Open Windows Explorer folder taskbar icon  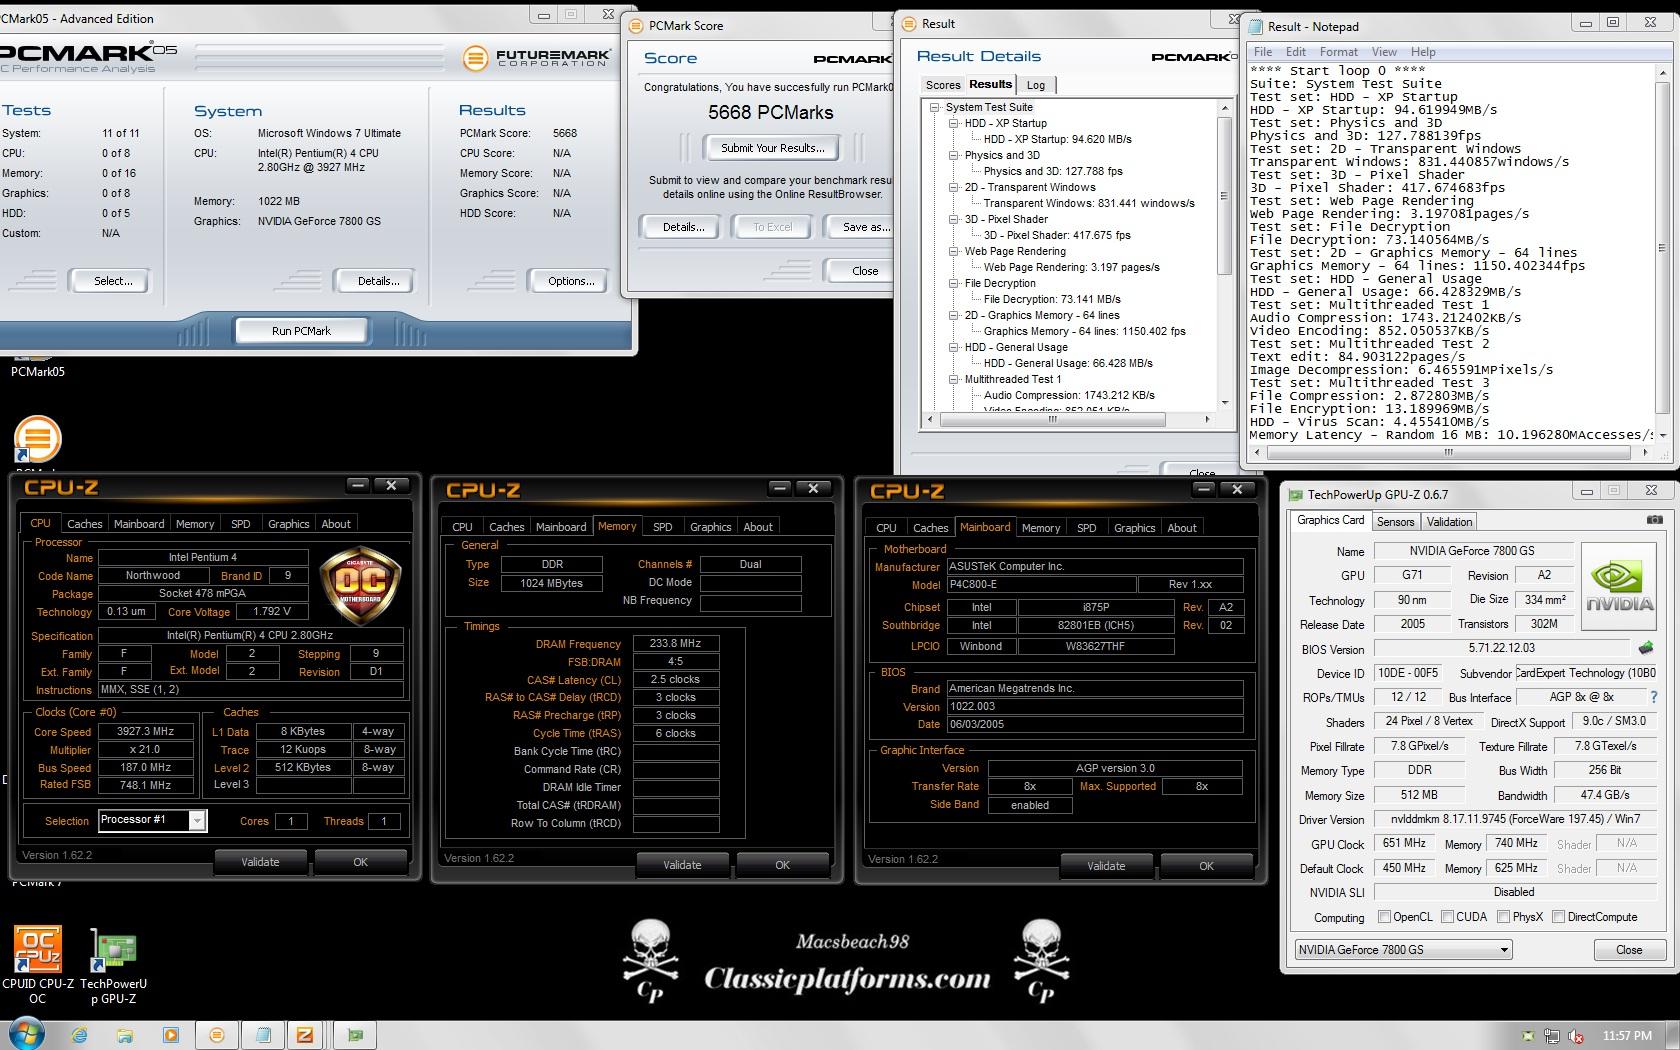point(125,1035)
